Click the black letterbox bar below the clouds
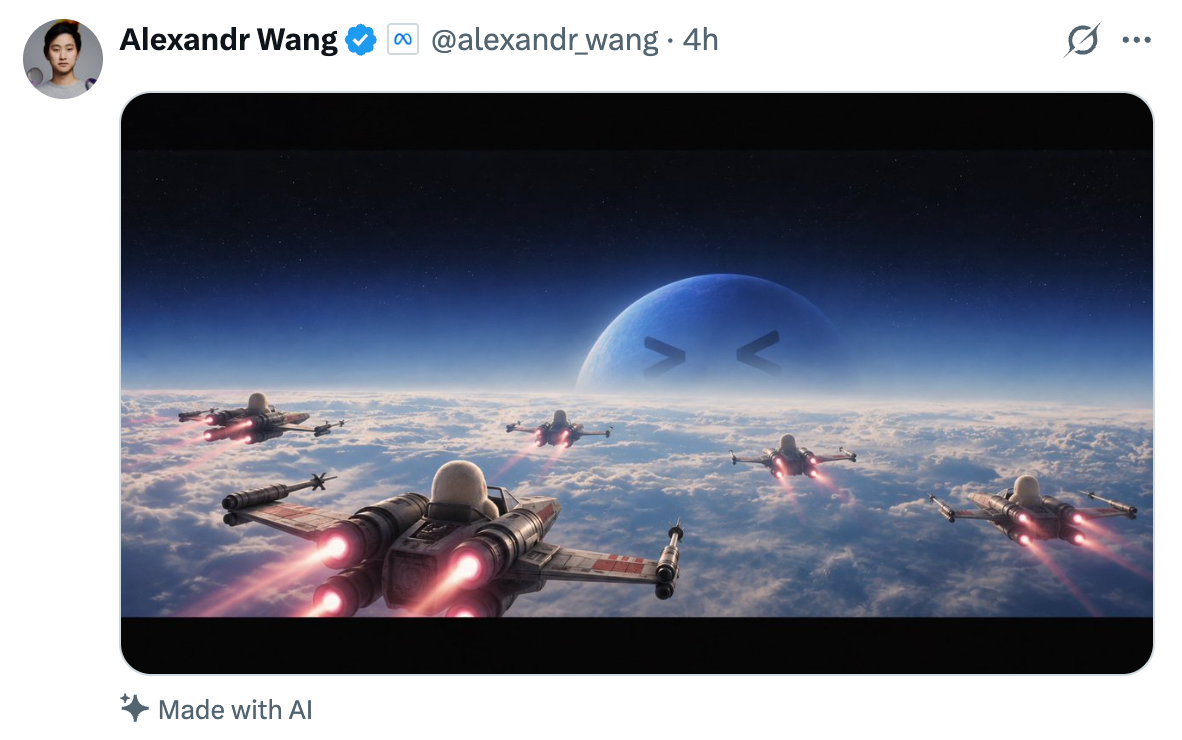The width and height of the screenshot is (1182, 740). point(637,645)
